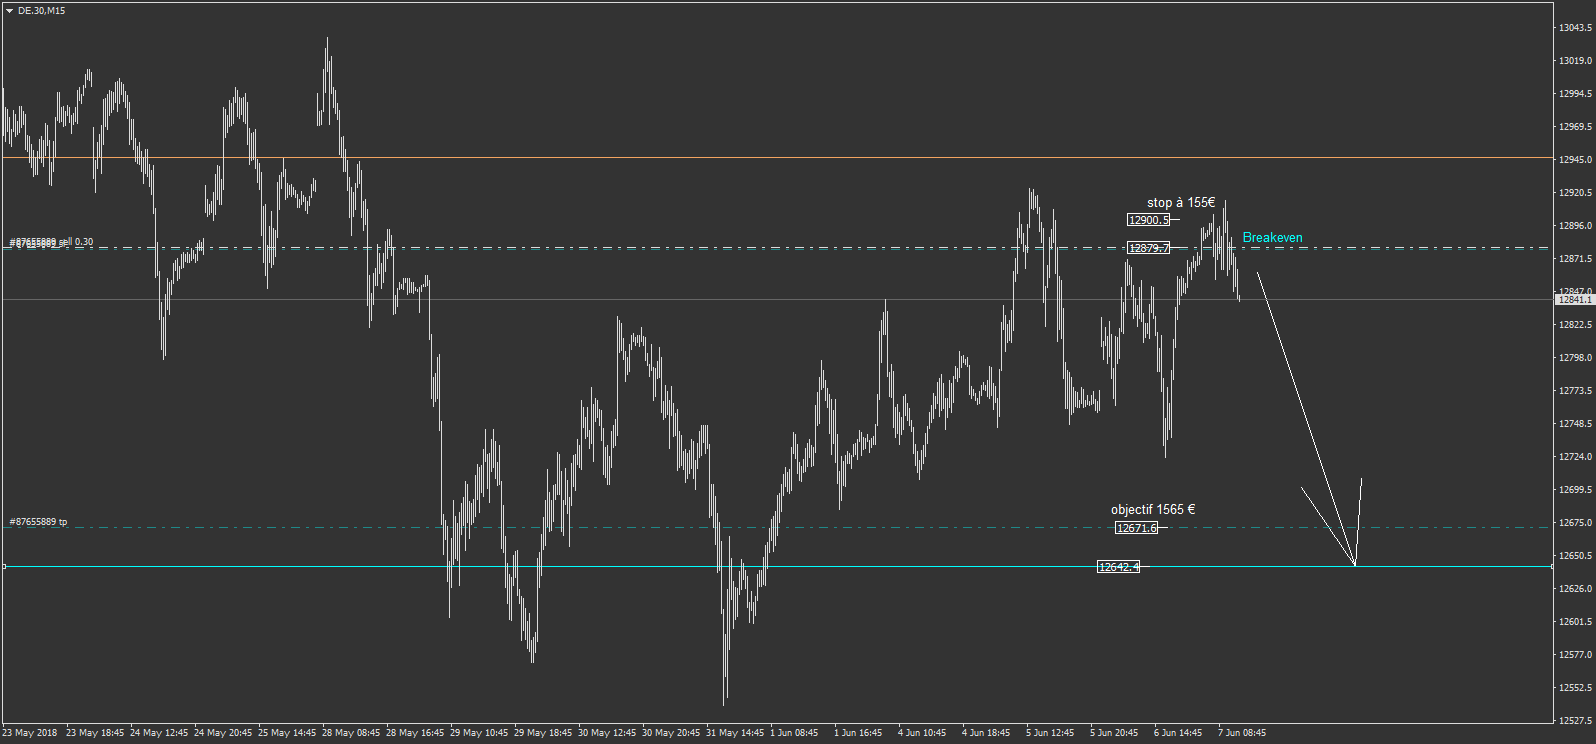This screenshot has height=744, width=1596.
Task: Click 12896.0 on the price axis
Action: 1575,226
